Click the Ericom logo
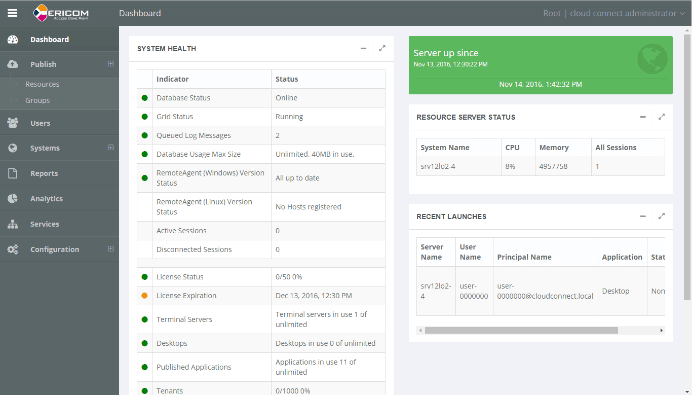 (61, 13)
